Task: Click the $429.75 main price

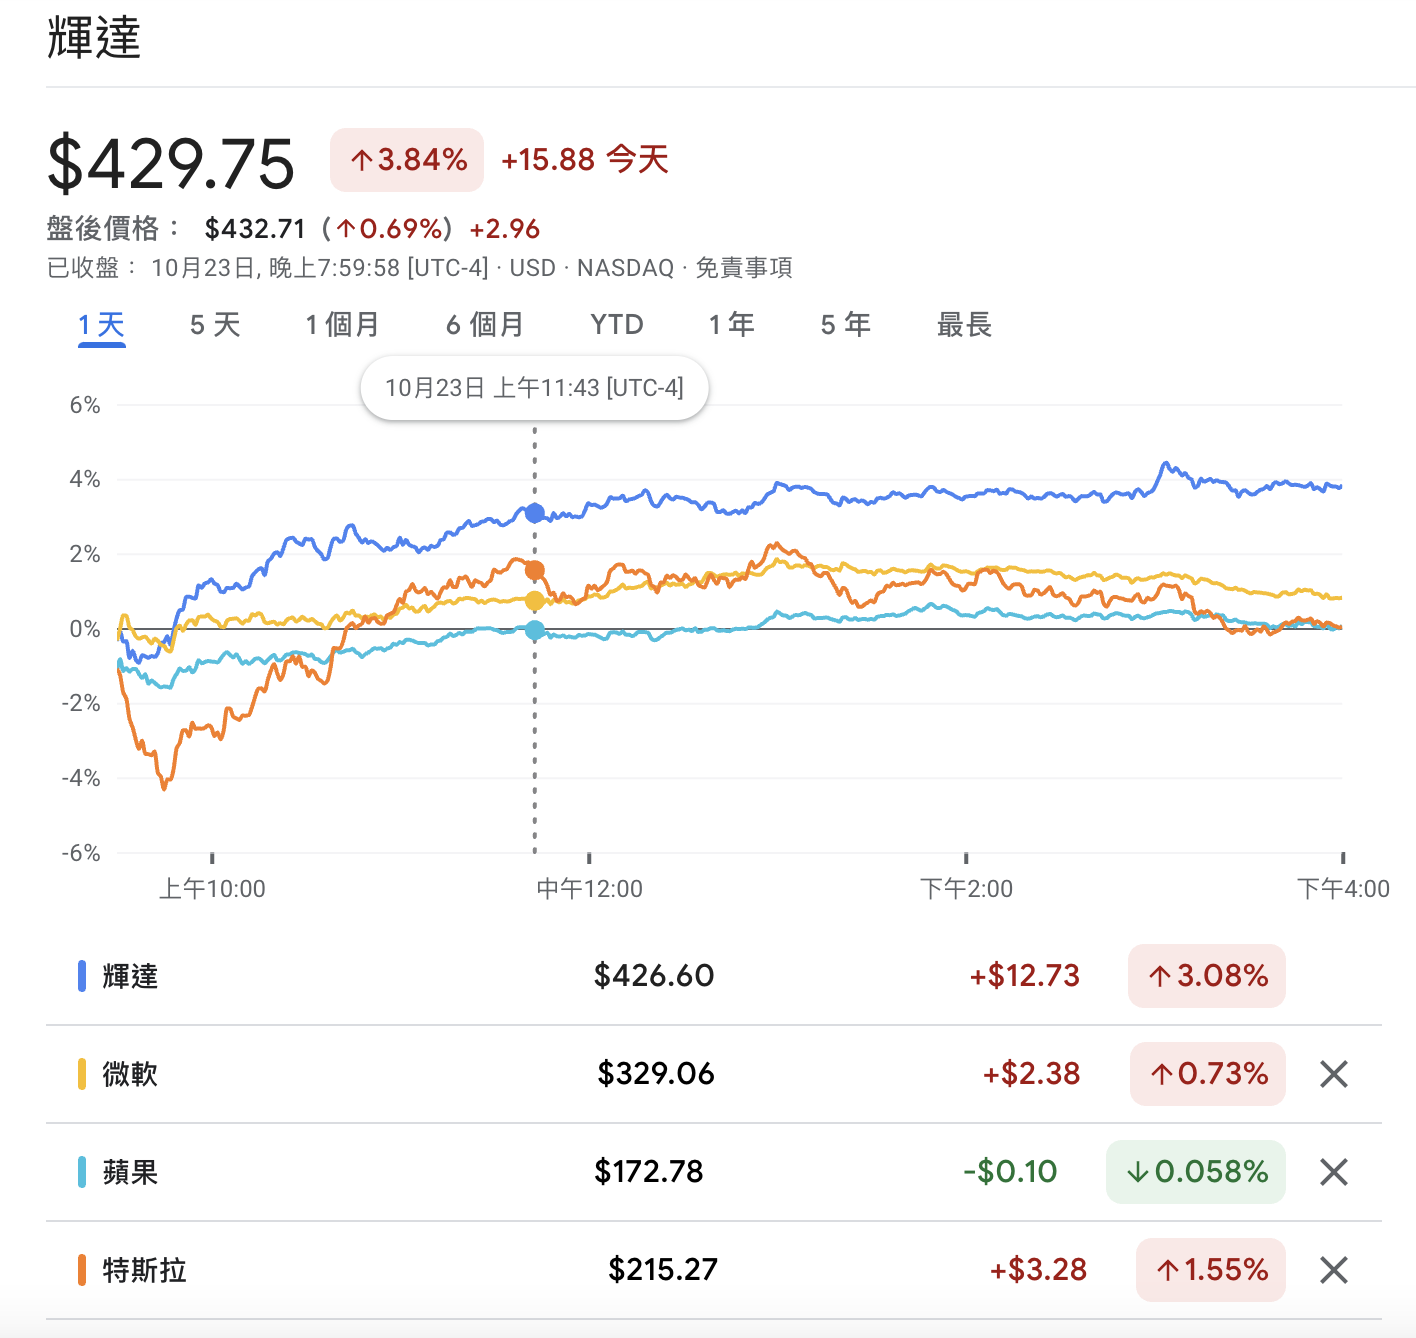Action: 171,163
